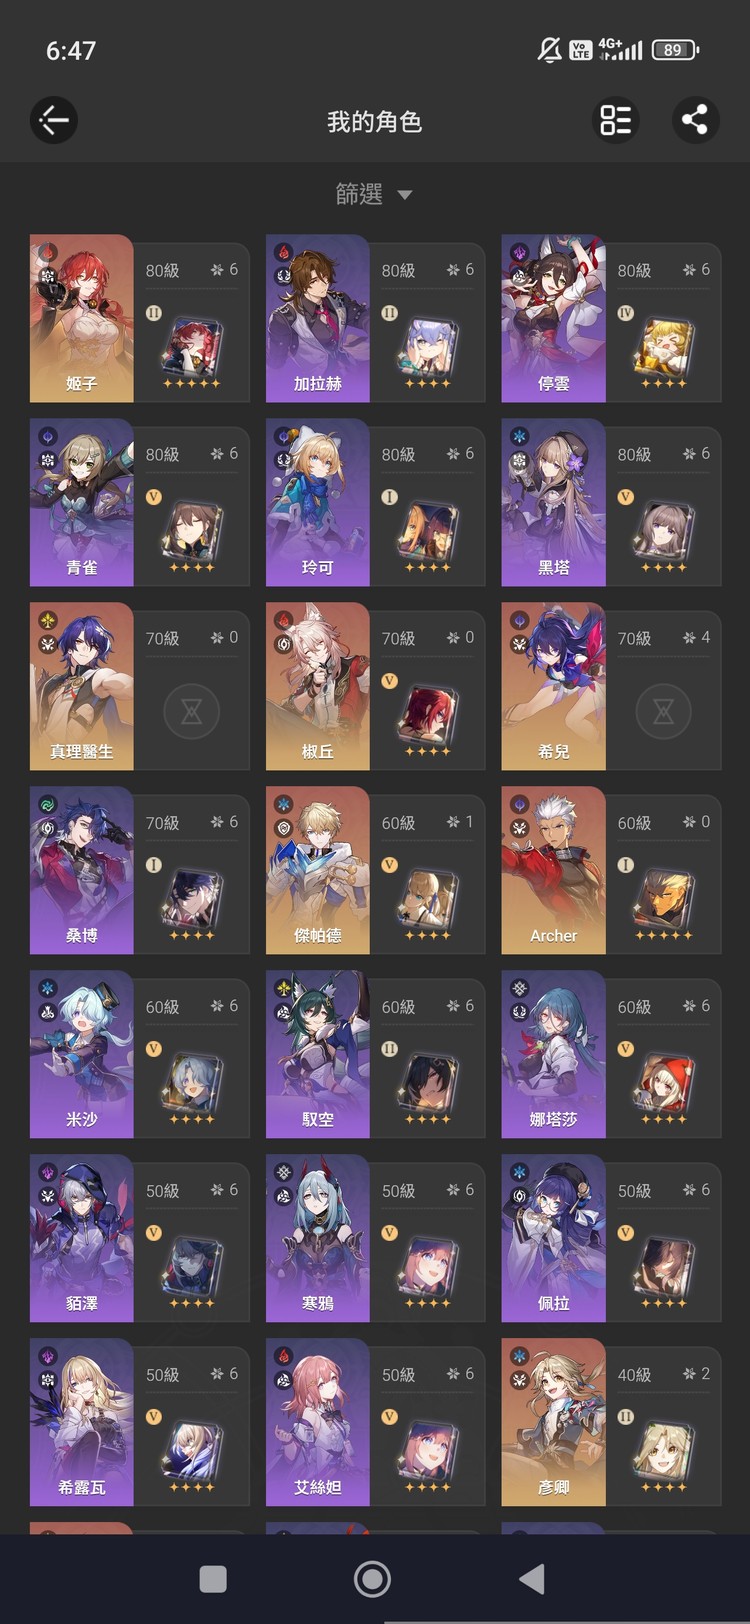Open 傑帕德 character card
The image size is (750, 1624).
375,871
